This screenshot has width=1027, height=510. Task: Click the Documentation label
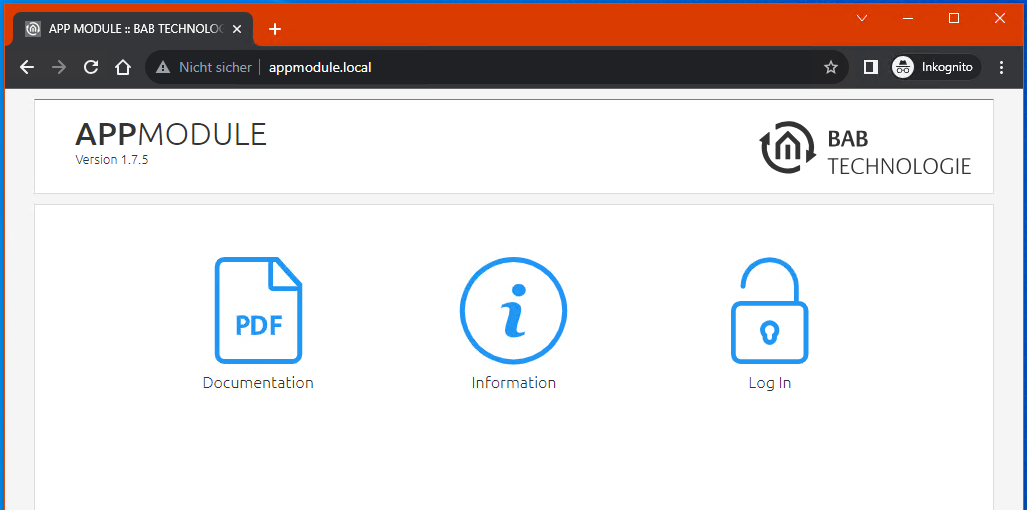[x=258, y=383]
